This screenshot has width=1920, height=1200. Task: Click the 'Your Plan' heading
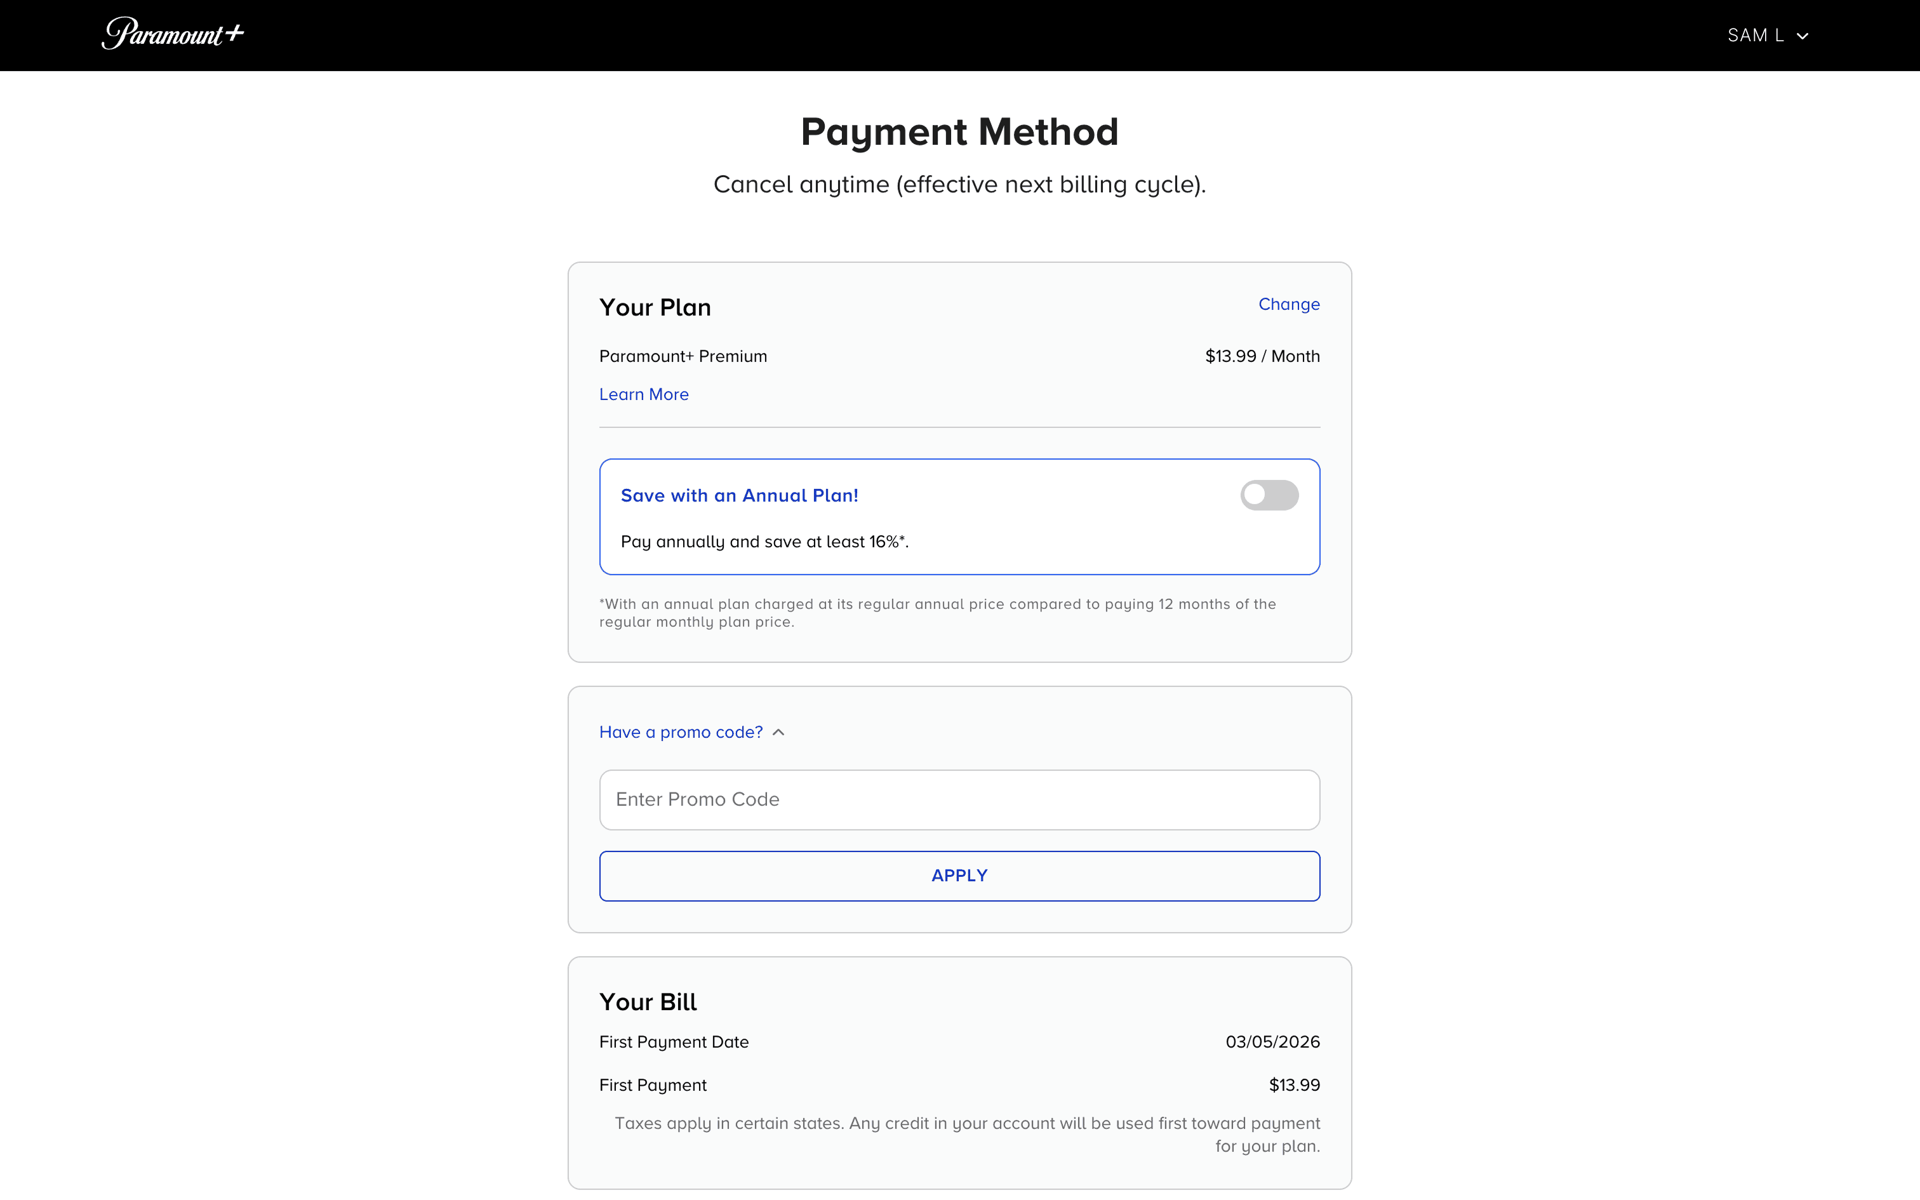[655, 307]
